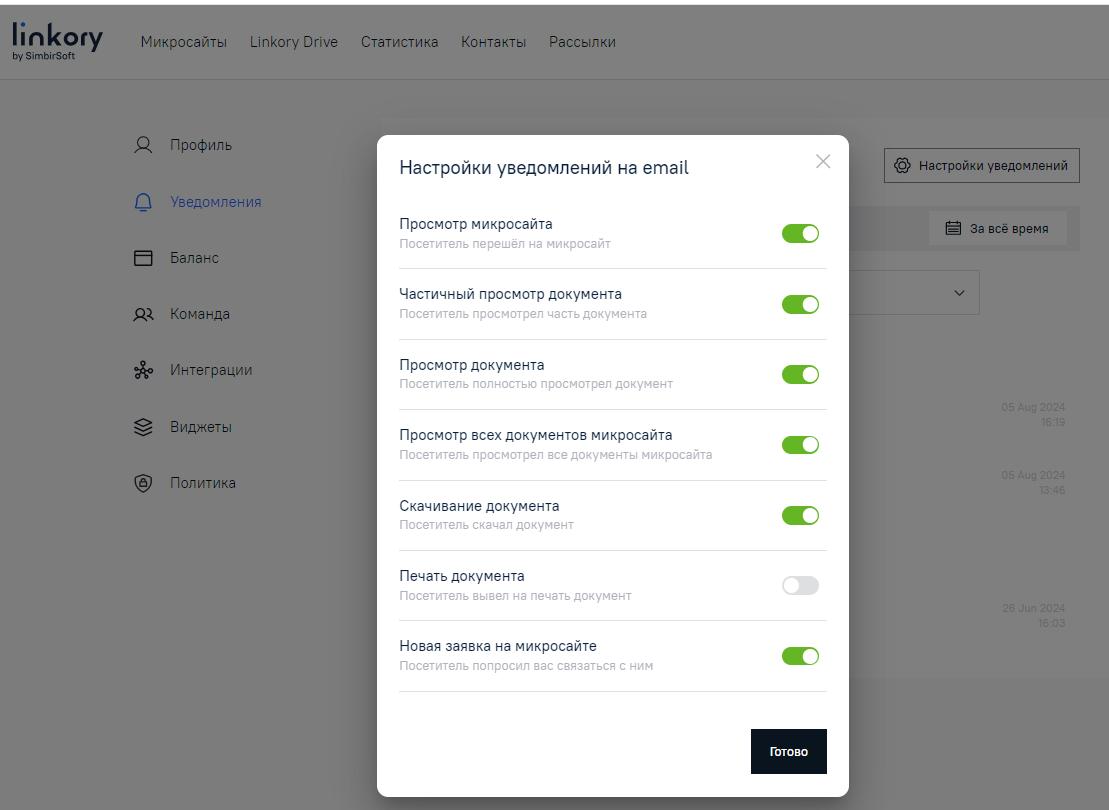Viewport: 1109px width, 810px height.
Task: Enable the Печать документа toggle
Action: [800, 586]
